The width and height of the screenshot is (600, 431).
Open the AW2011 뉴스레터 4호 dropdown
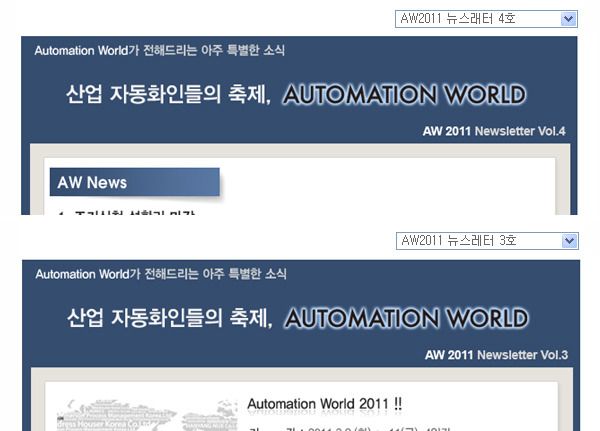(x=486, y=19)
